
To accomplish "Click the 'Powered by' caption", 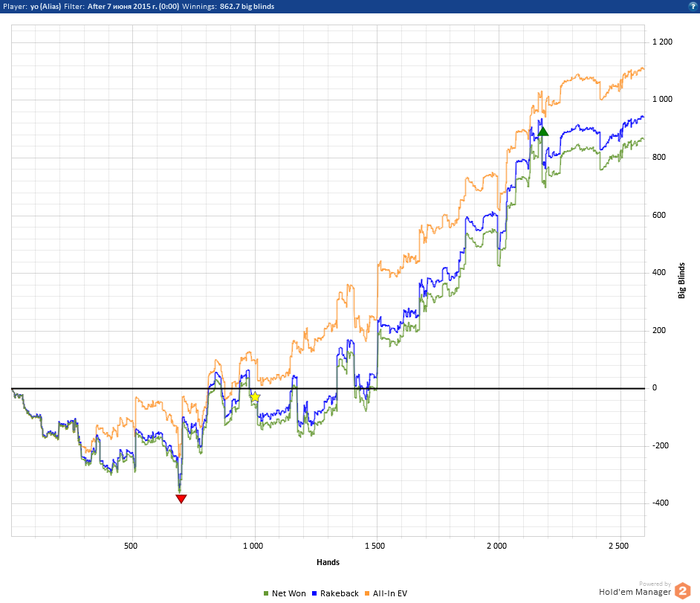I will tap(655, 584).
